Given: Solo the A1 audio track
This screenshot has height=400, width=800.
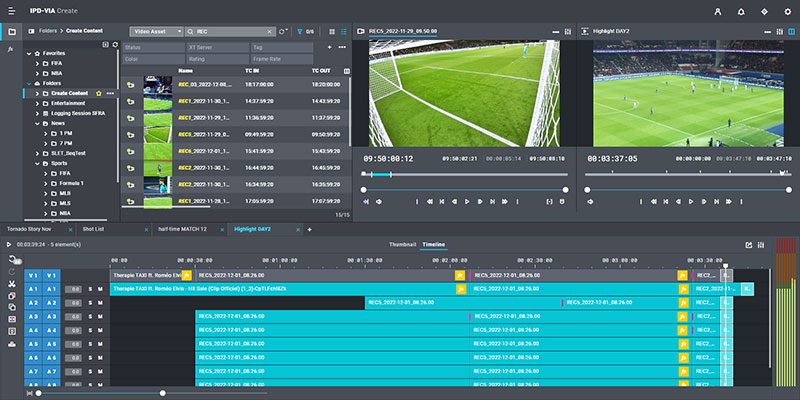Looking at the screenshot, I should pyautogui.click(x=91, y=289).
